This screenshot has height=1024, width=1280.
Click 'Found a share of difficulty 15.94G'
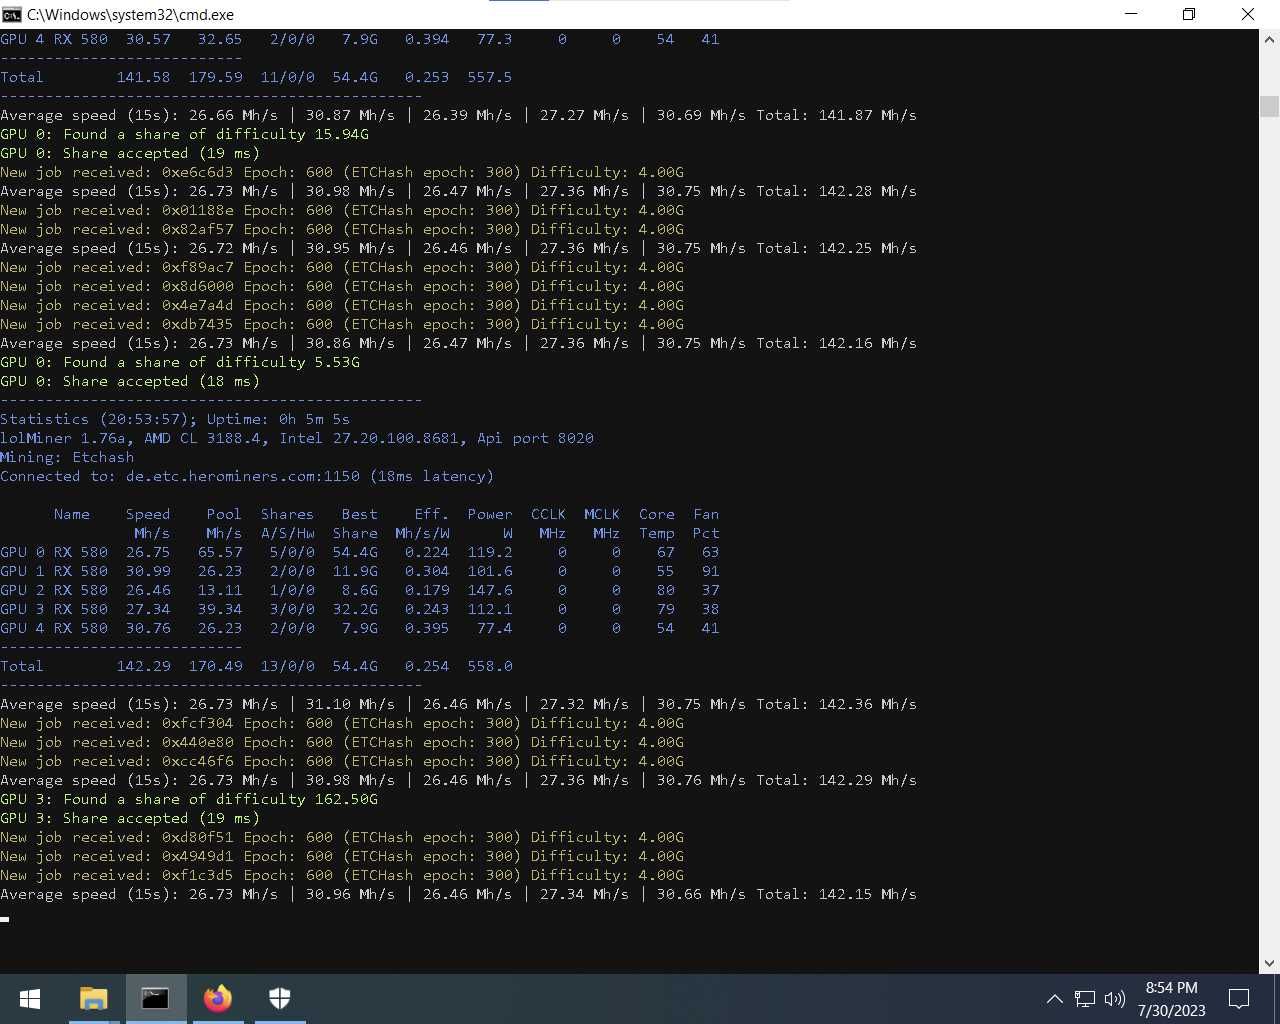(216, 134)
